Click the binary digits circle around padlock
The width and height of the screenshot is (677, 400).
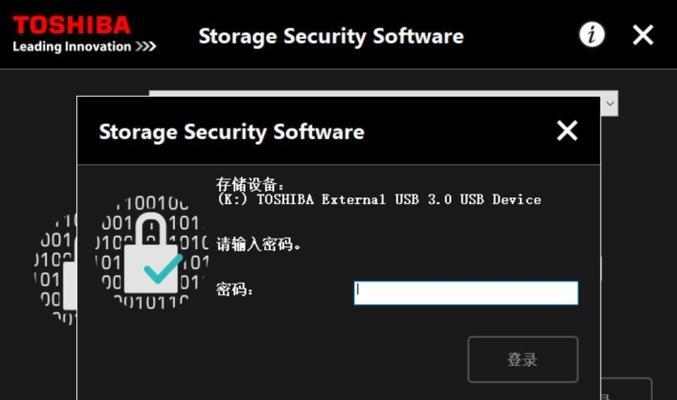[151, 253]
